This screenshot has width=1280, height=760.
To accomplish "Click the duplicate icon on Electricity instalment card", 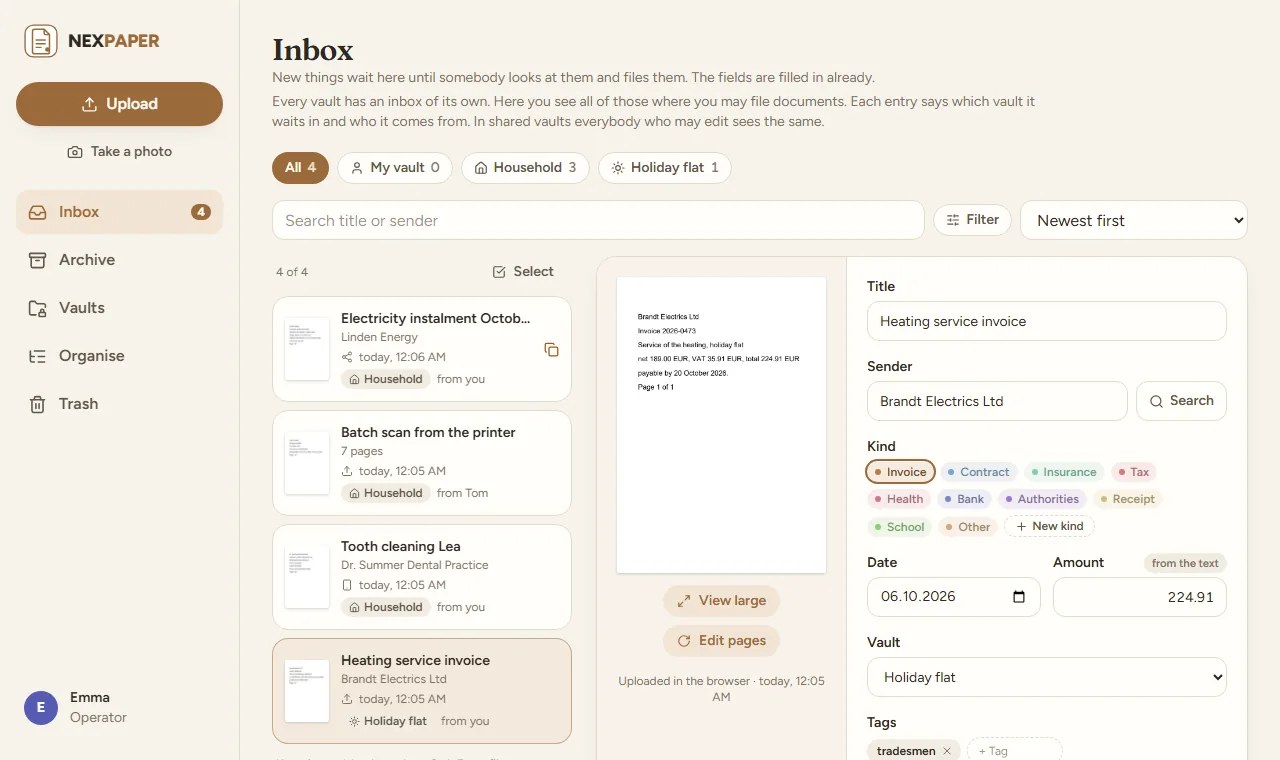I will click(551, 349).
